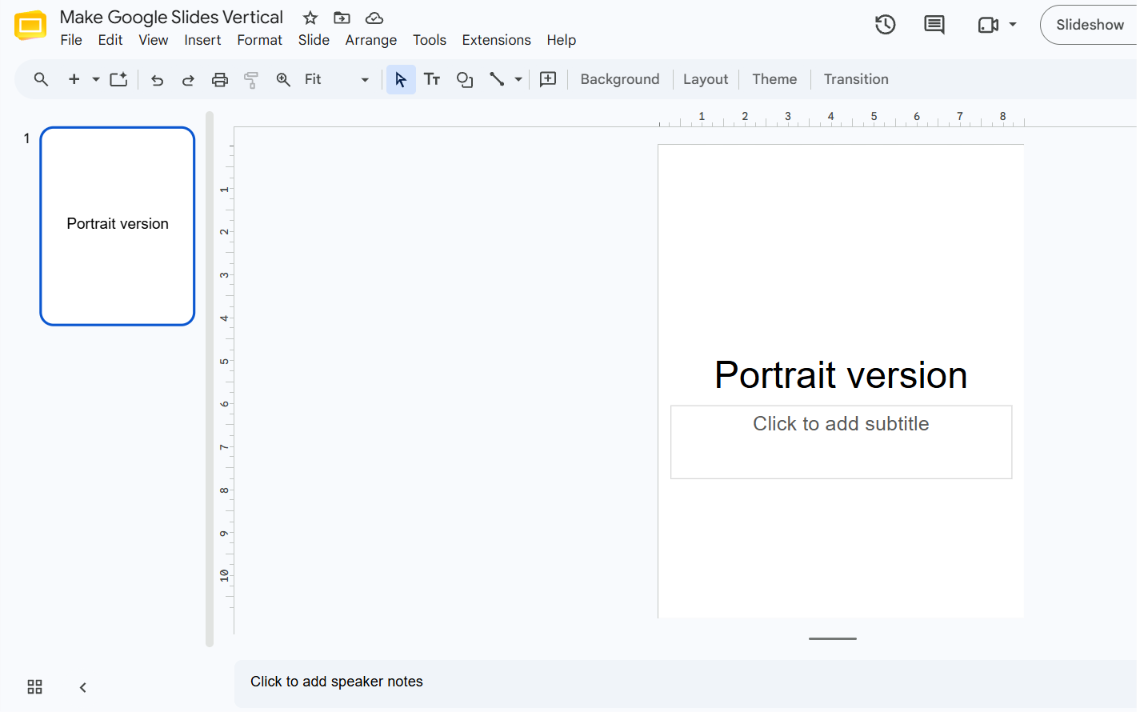Open the Extensions menu

[496, 40]
